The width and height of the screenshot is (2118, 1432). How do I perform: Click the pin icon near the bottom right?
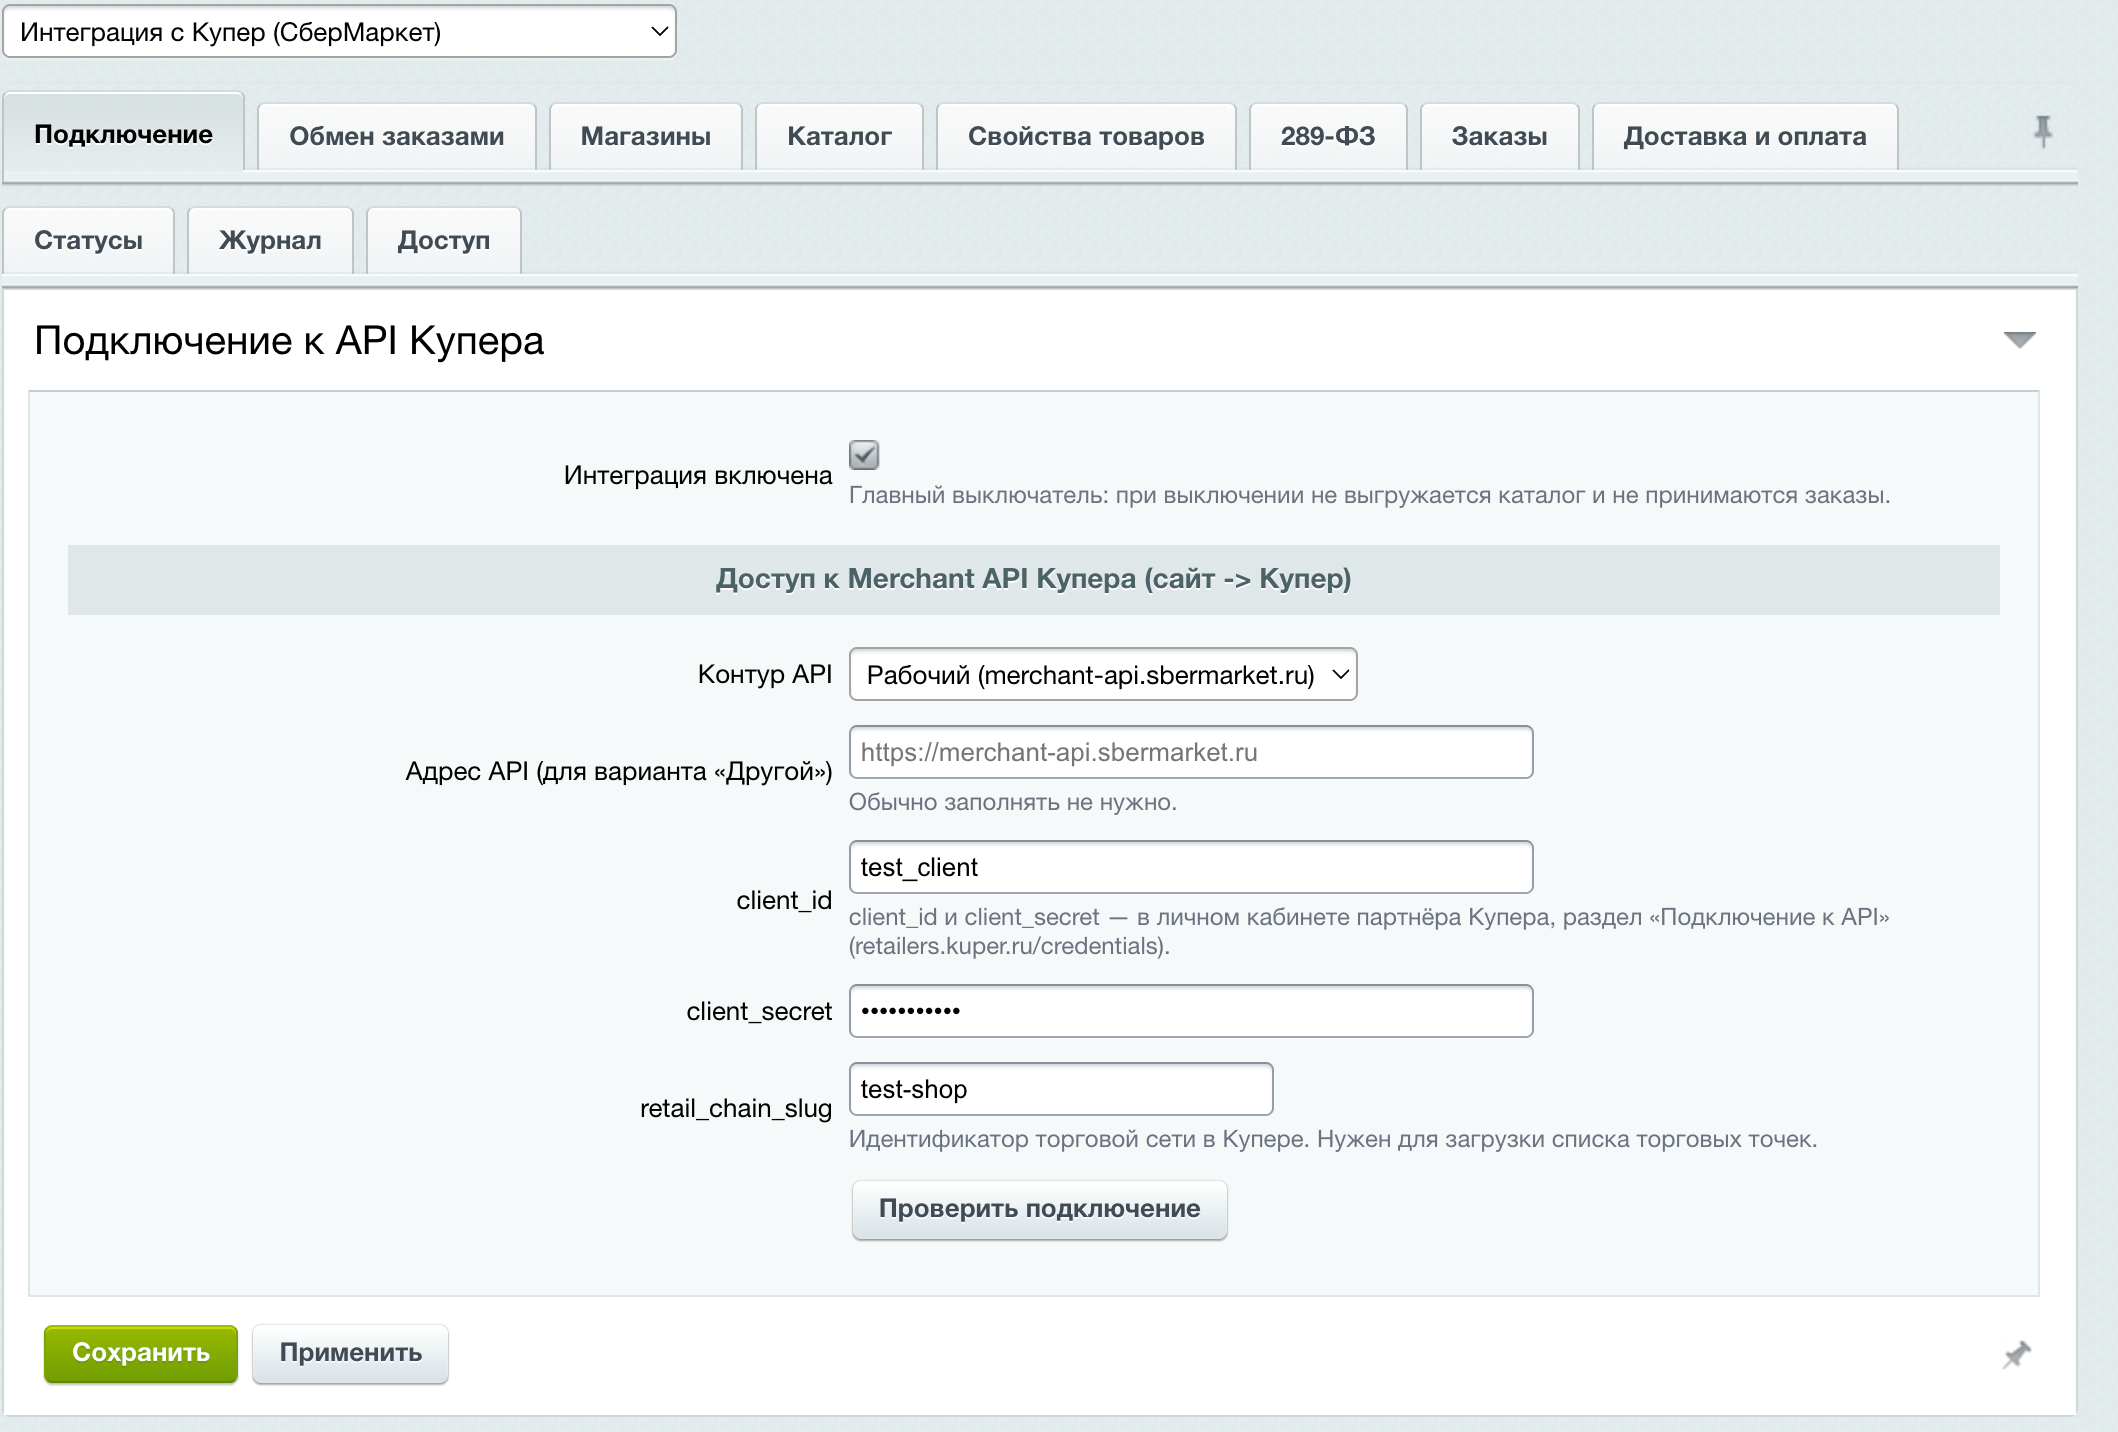[2017, 1354]
